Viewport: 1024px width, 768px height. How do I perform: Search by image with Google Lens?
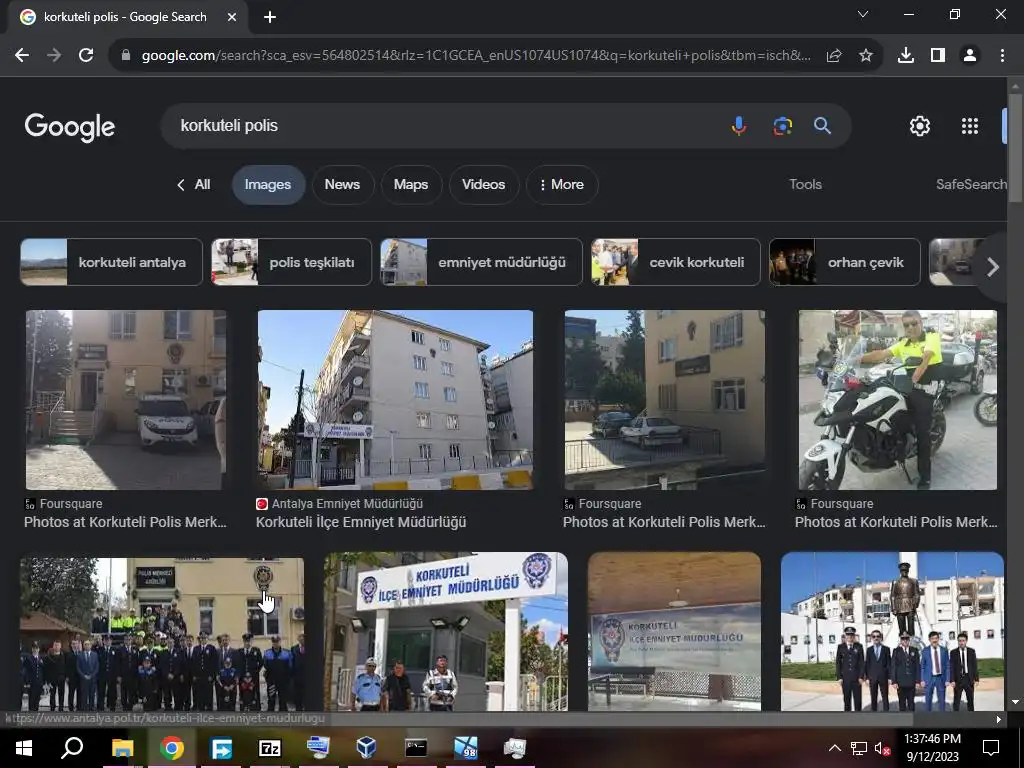(x=782, y=125)
